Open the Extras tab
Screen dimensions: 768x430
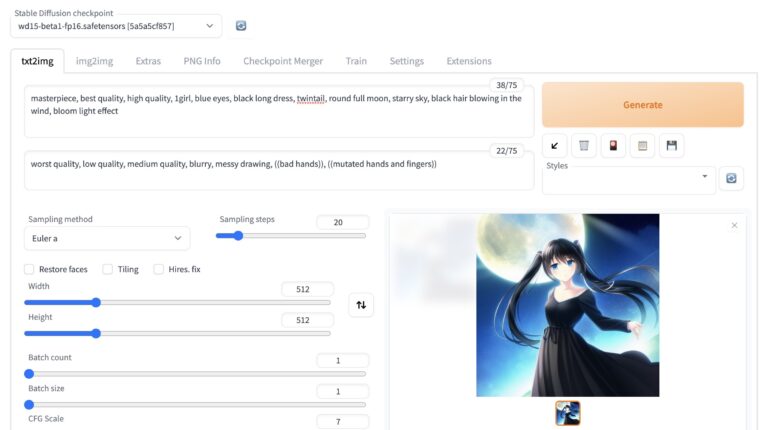pyautogui.click(x=148, y=61)
